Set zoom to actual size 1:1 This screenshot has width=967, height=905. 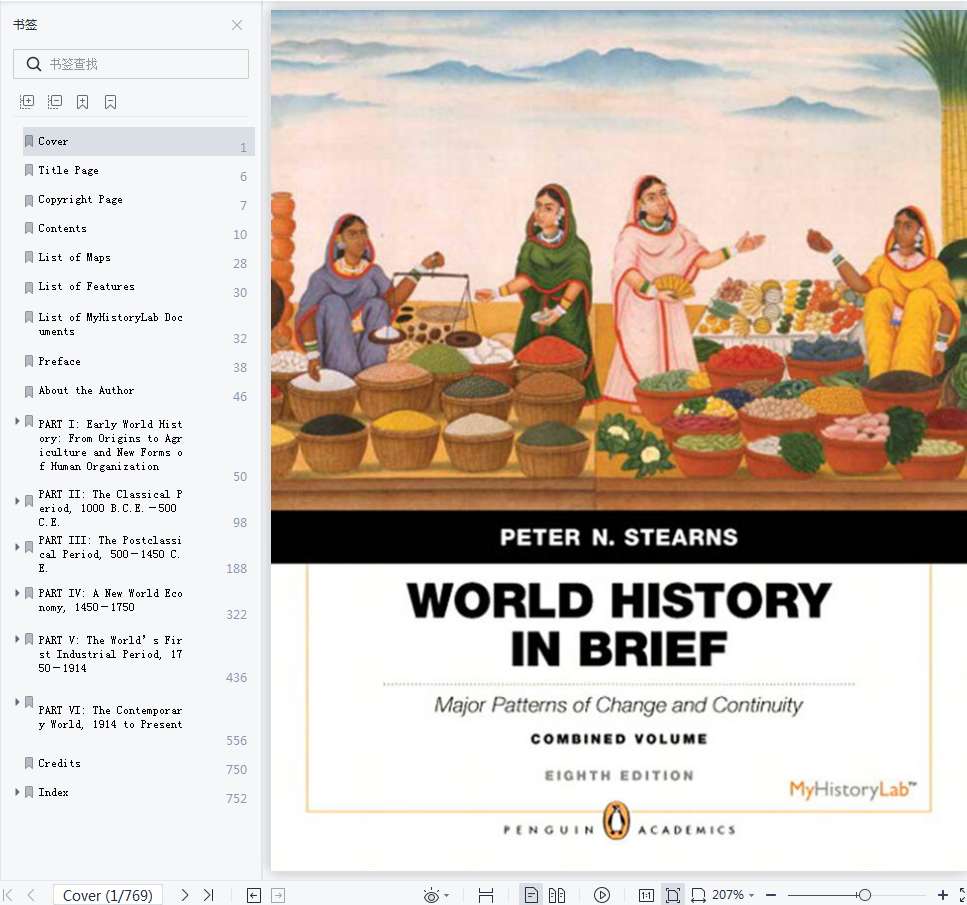pos(646,895)
